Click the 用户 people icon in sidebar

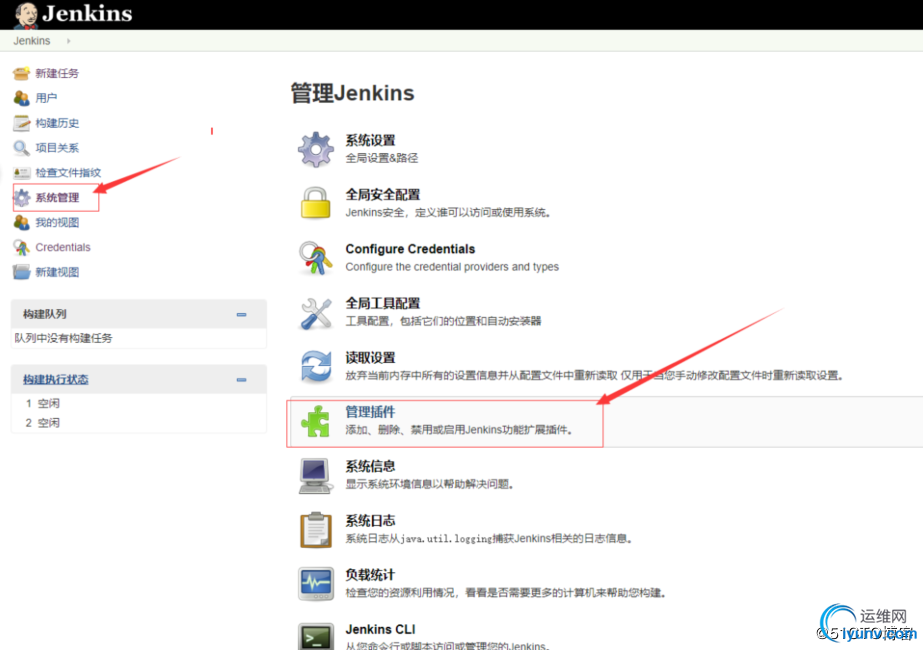[x=21, y=98]
